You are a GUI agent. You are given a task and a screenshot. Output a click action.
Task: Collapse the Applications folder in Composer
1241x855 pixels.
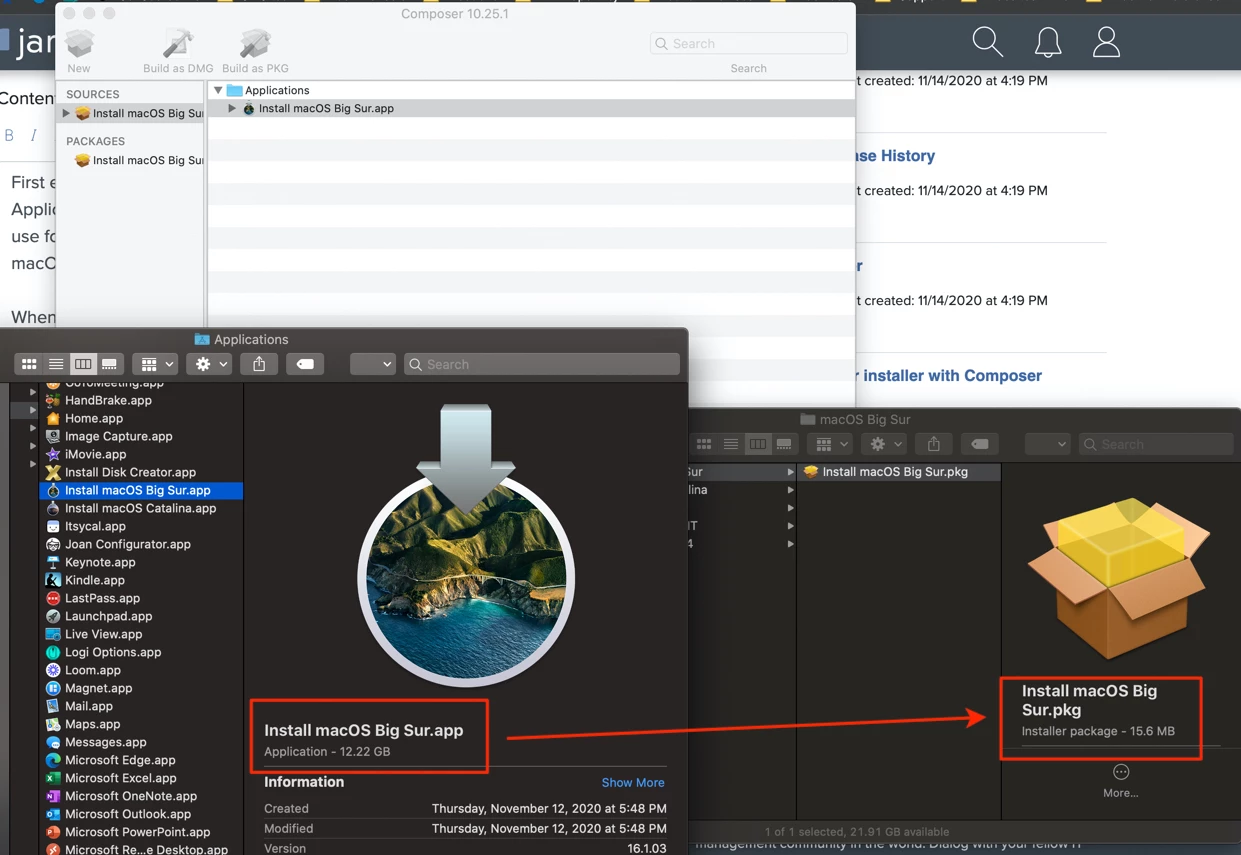218,90
